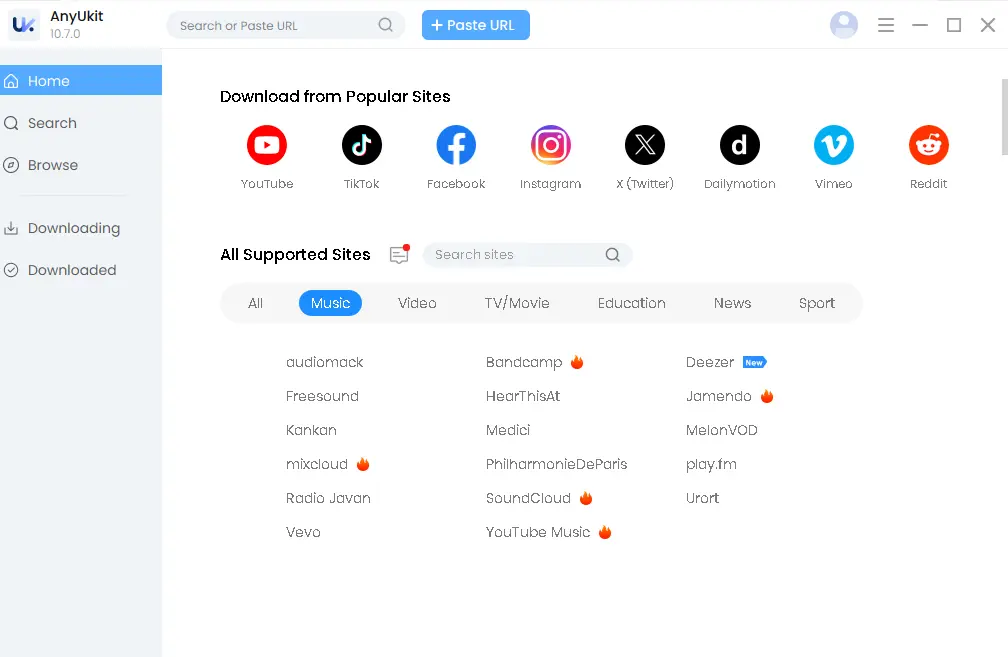Open the user account avatar
Screen dimensions: 1008x657
(844, 25)
